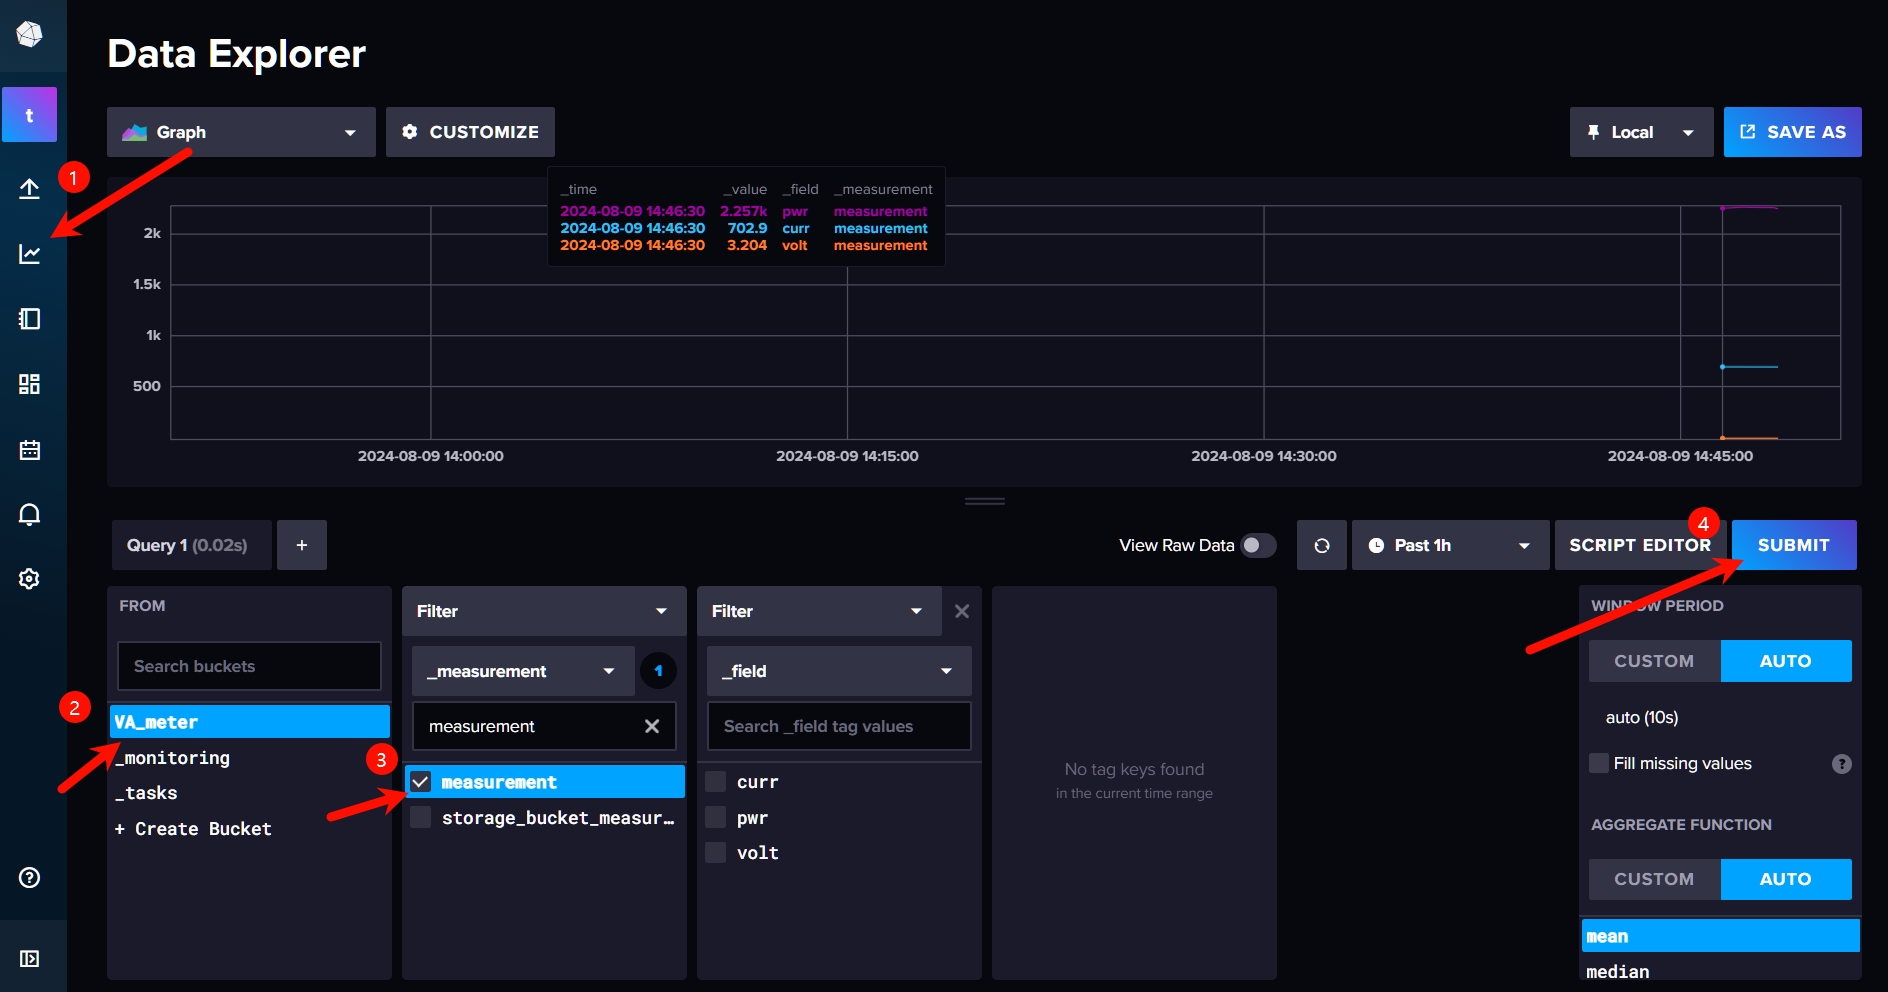The width and height of the screenshot is (1888, 992).
Task: Expand the Graph visualization type dropdown
Action: click(x=241, y=132)
